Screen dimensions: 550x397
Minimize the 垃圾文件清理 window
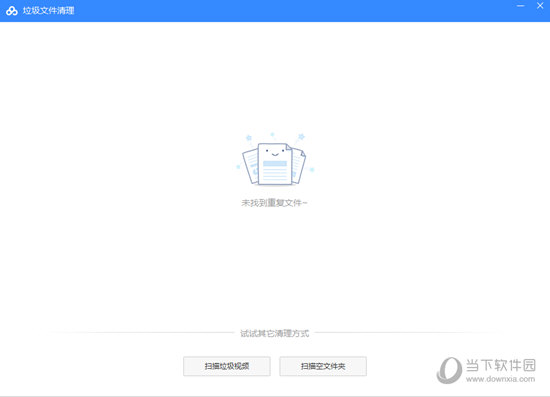pyautogui.click(x=521, y=6)
